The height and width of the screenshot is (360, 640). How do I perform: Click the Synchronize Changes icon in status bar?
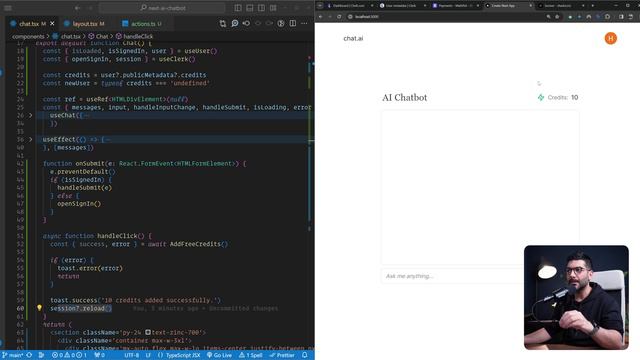click(29, 355)
